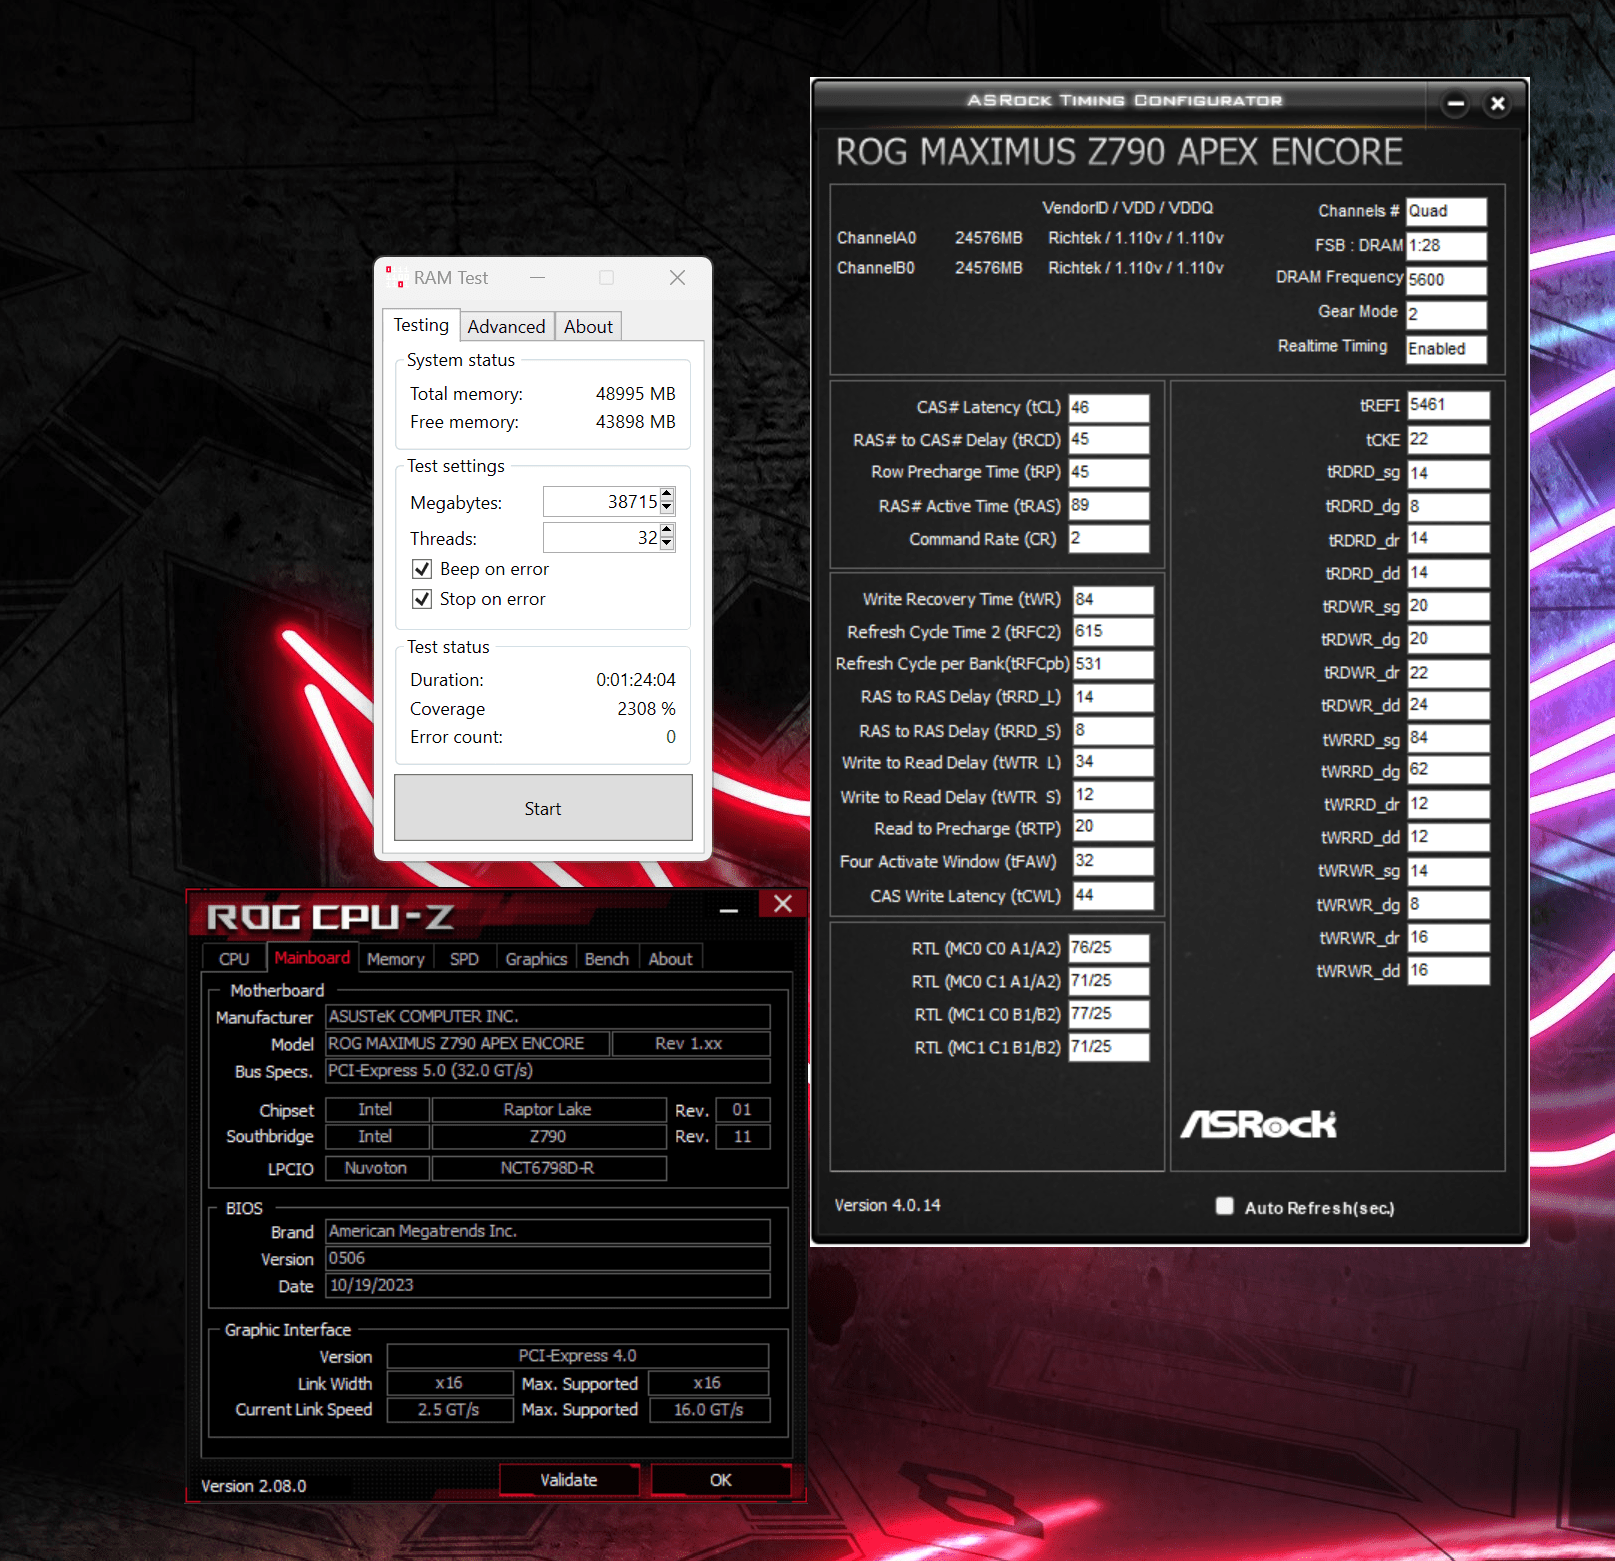Image resolution: width=1615 pixels, height=1561 pixels.
Task: Close the ROG CPU-Z window
Action: [x=783, y=904]
